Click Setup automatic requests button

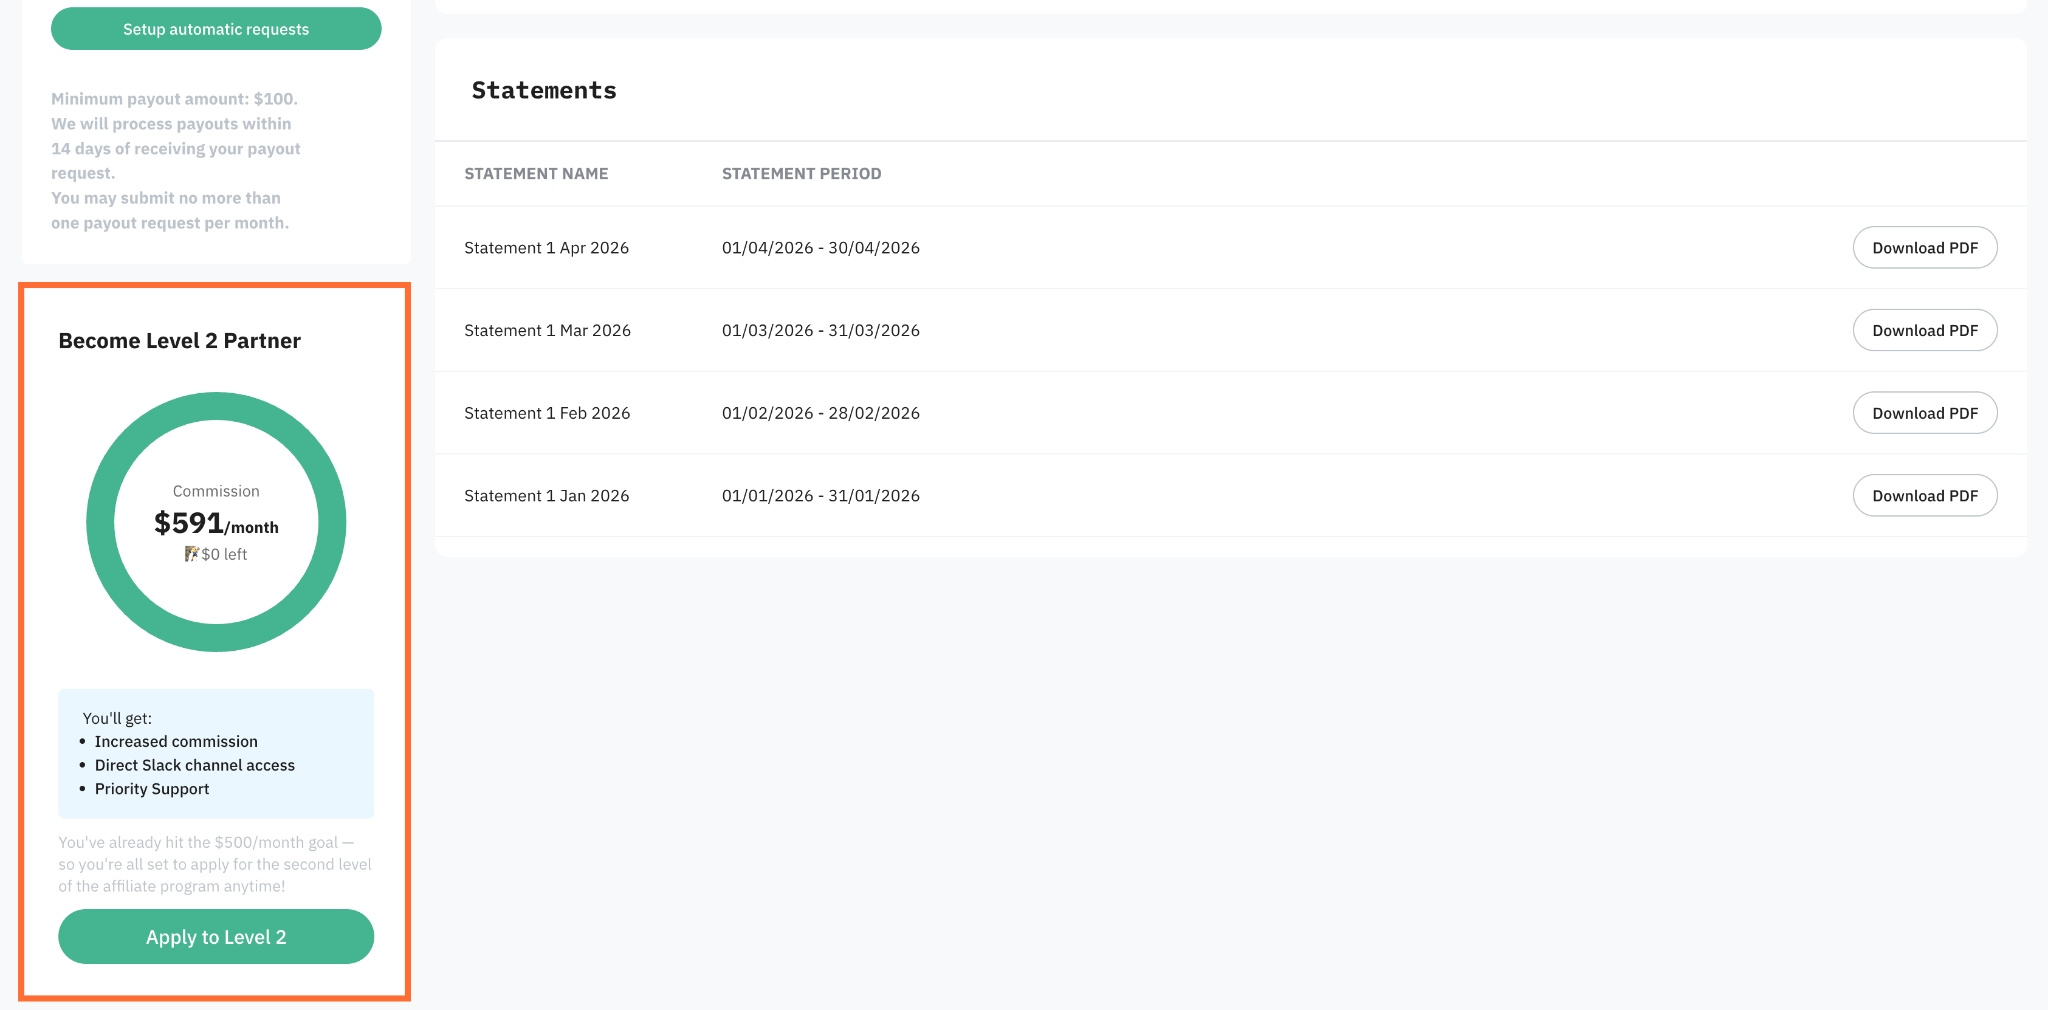tap(216, 29)
